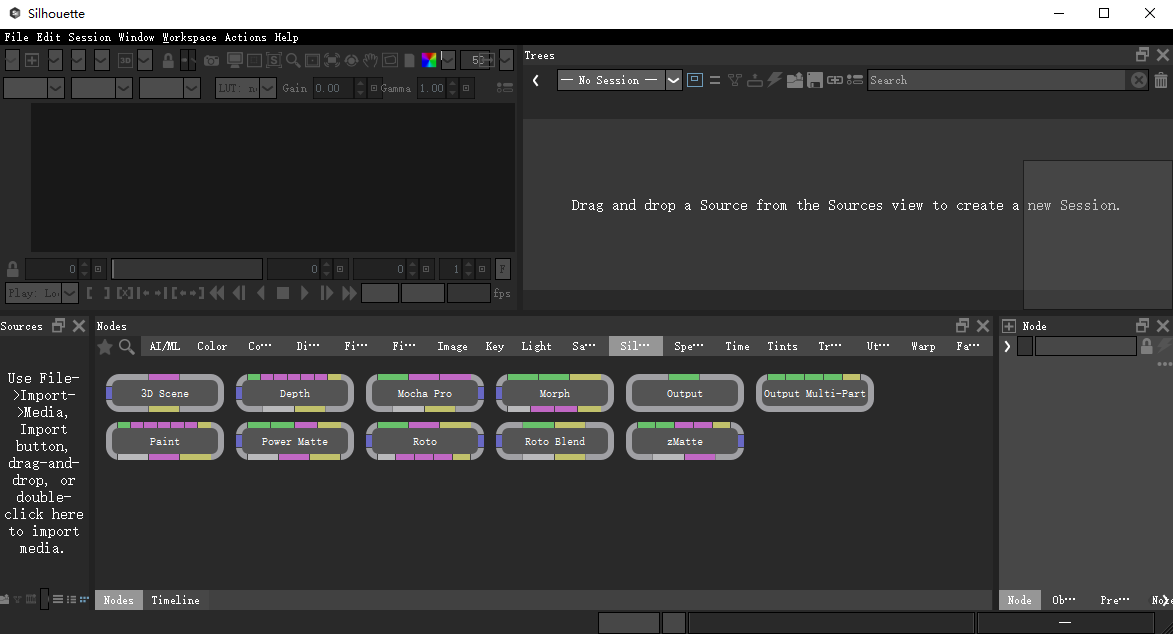Image resolution: width=1173 pixels, height=634 pixels.
Task: Click the trash icon in Trees panel
Action: pyautogui.click(x=1160, y=80)
